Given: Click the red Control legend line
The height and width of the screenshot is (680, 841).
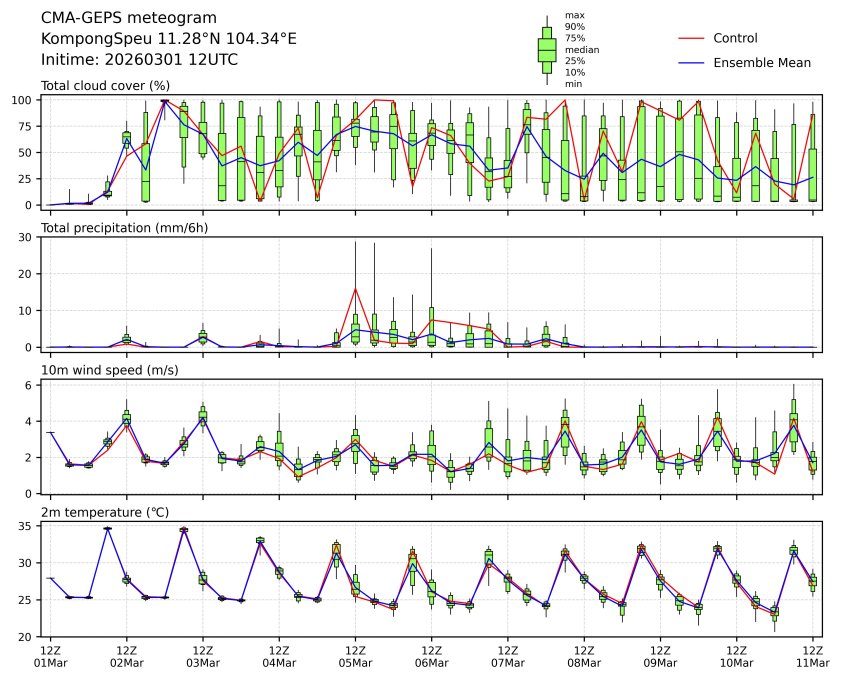Looking at the screenshot, I should pos(691,38).
